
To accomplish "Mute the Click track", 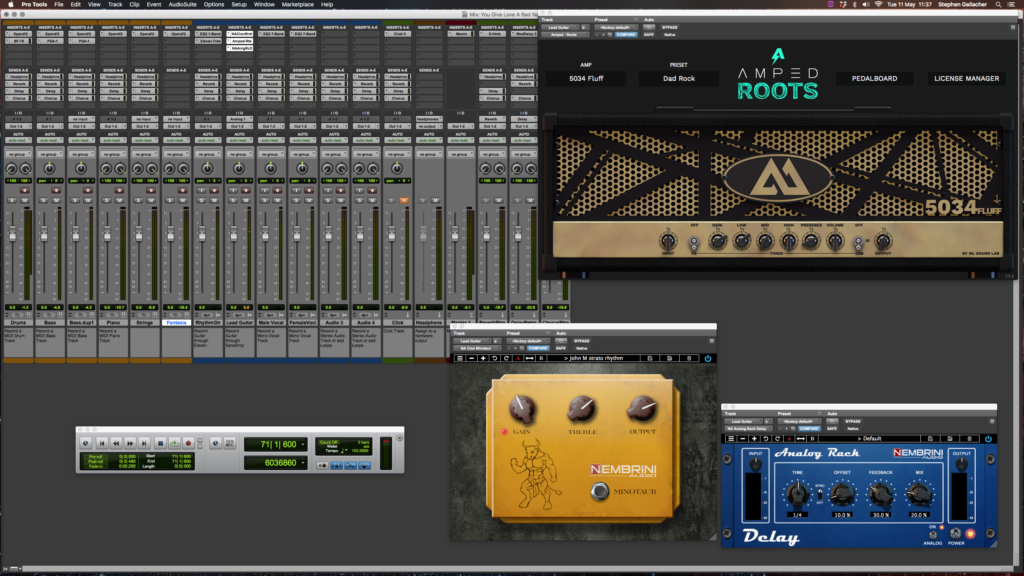I will 404,200.
